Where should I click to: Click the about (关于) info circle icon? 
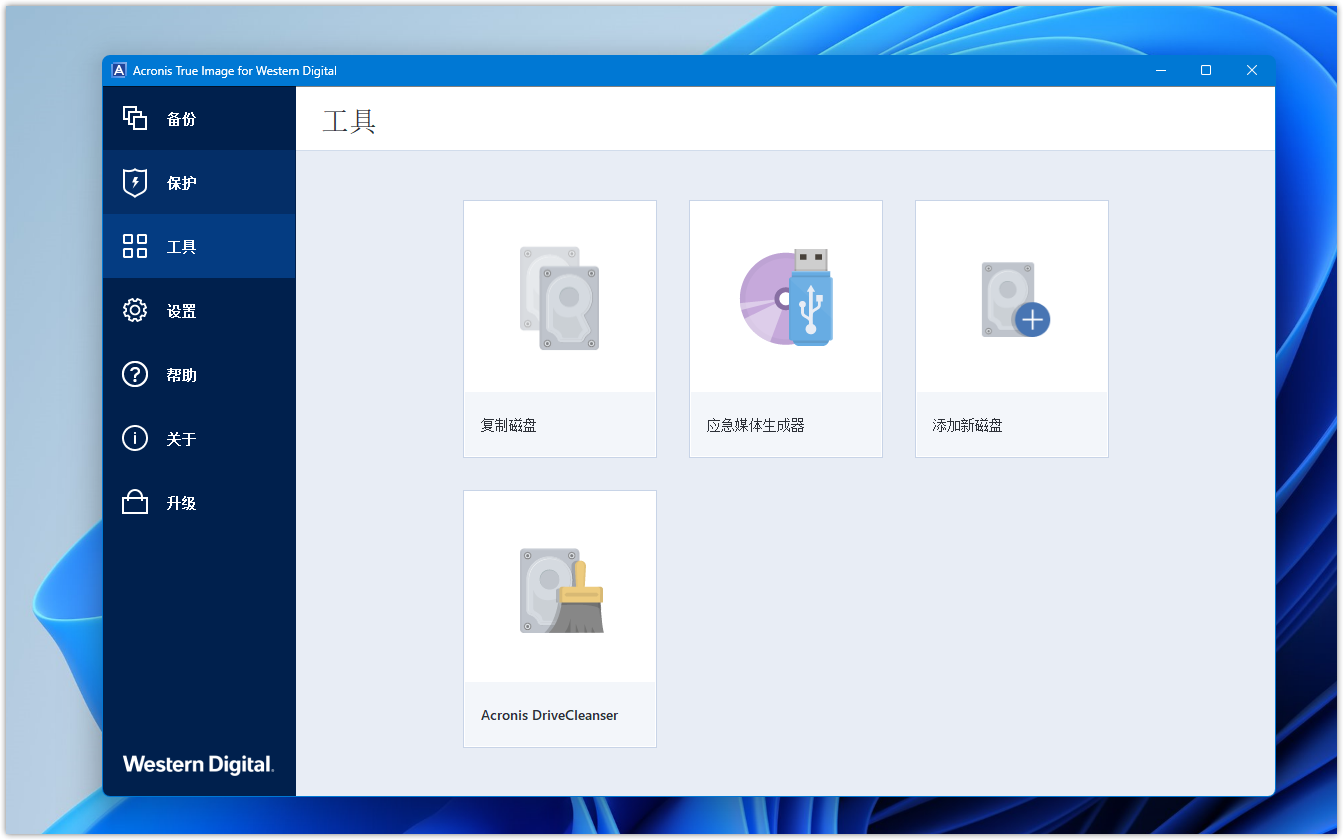tap(135, 438)
